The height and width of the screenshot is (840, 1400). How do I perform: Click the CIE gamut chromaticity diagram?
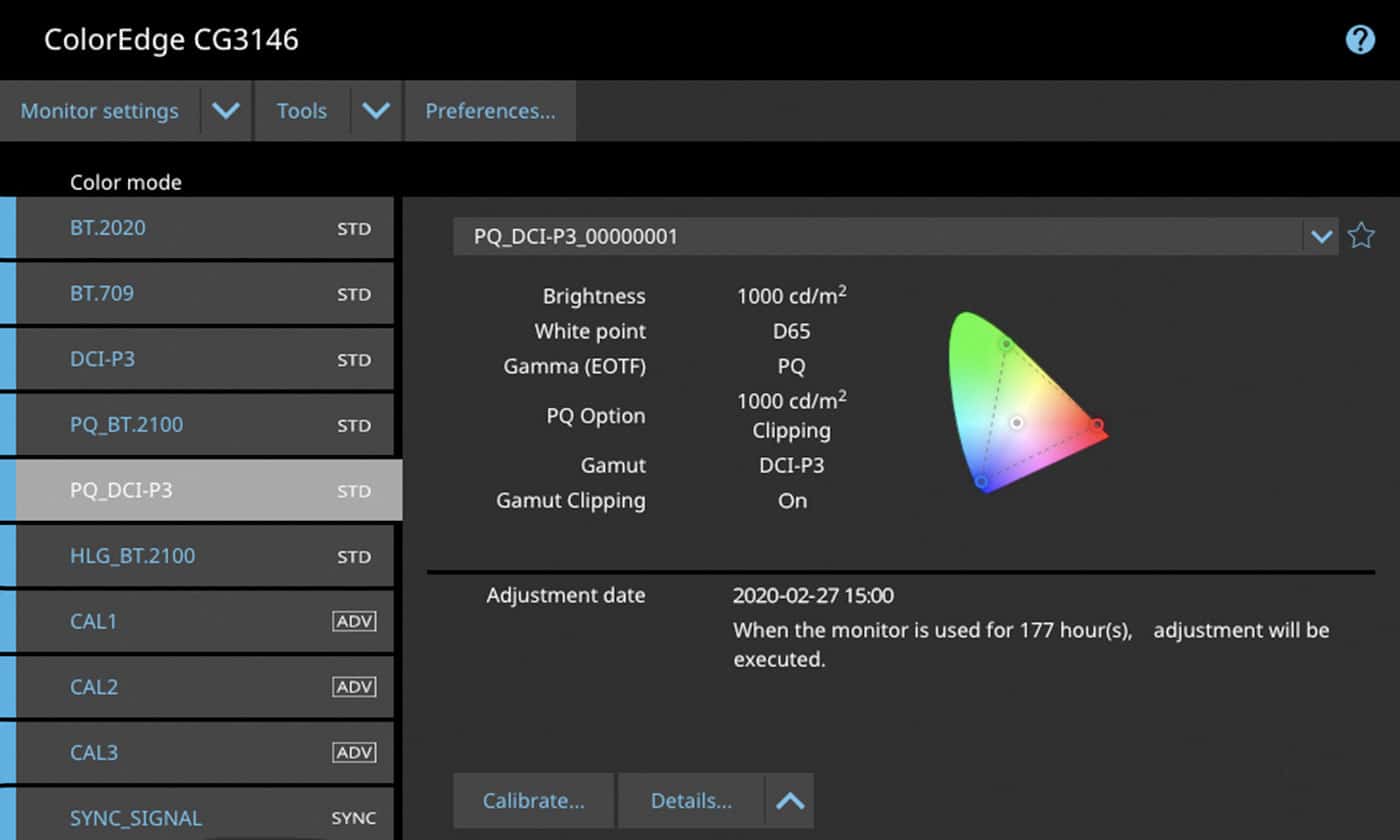tap(1028, 402)
